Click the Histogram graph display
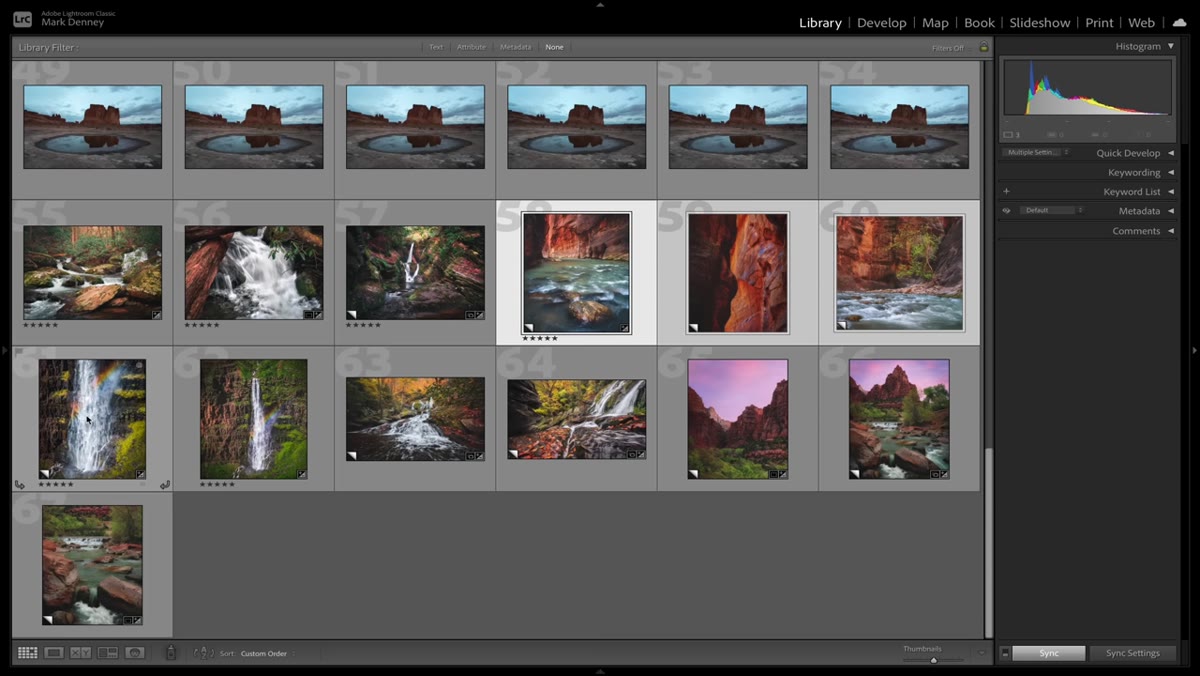Image resolution: width=1200 pixels, height=676 pixels. pos(1088,87)
